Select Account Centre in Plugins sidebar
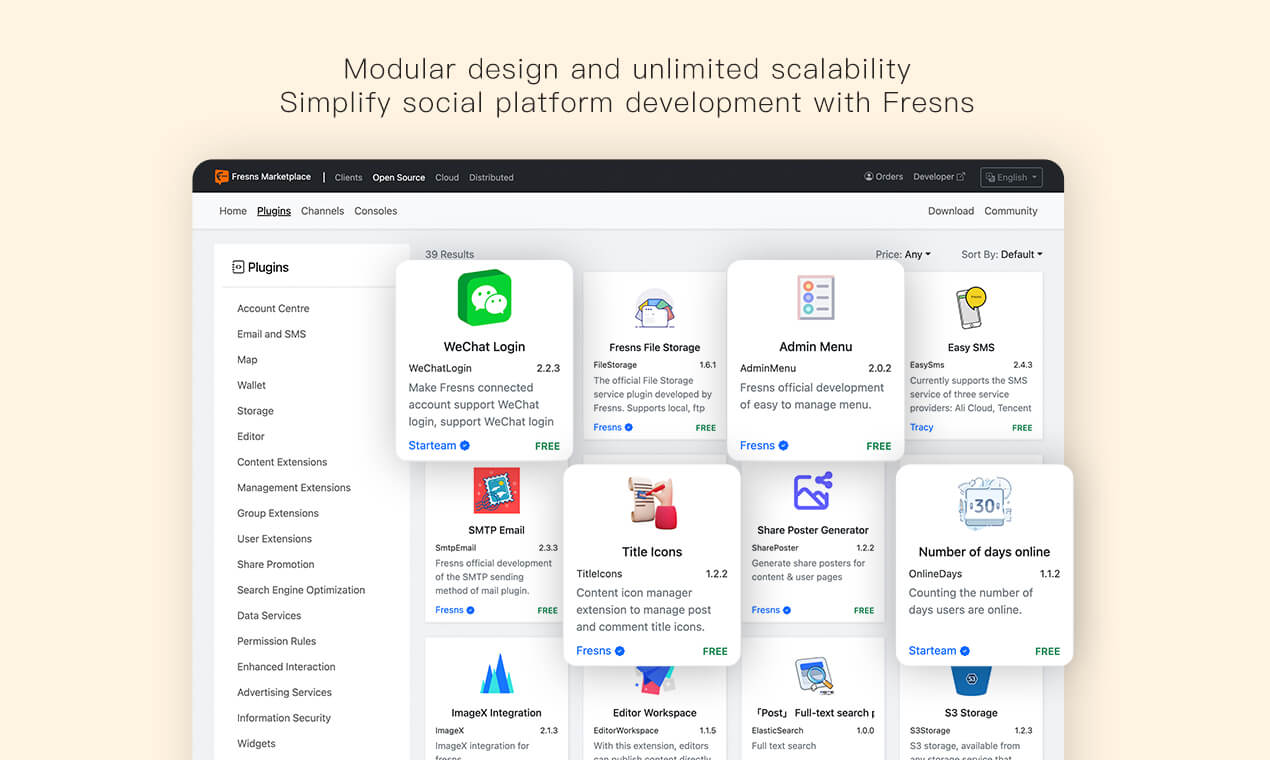This screenshot has width=1270, height=760. [273, 309]
